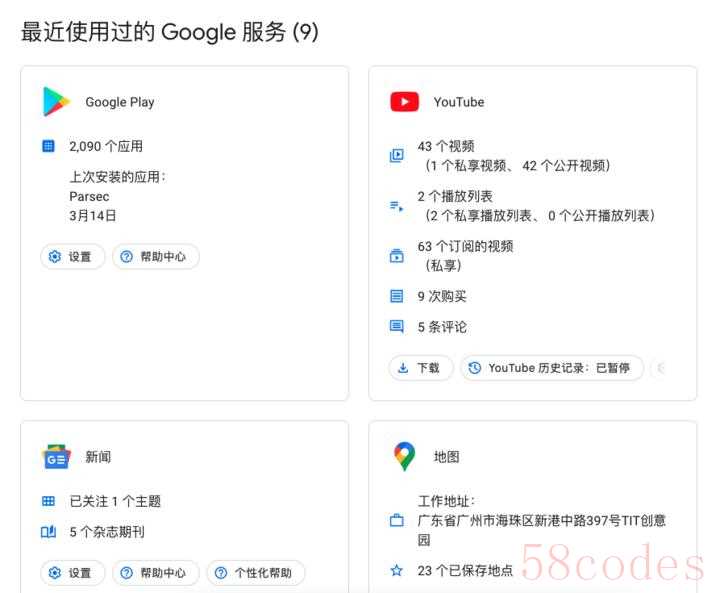Click the Google News logo icon
Viewport: 720px width, 593px height.
click(x=56, y=457)
